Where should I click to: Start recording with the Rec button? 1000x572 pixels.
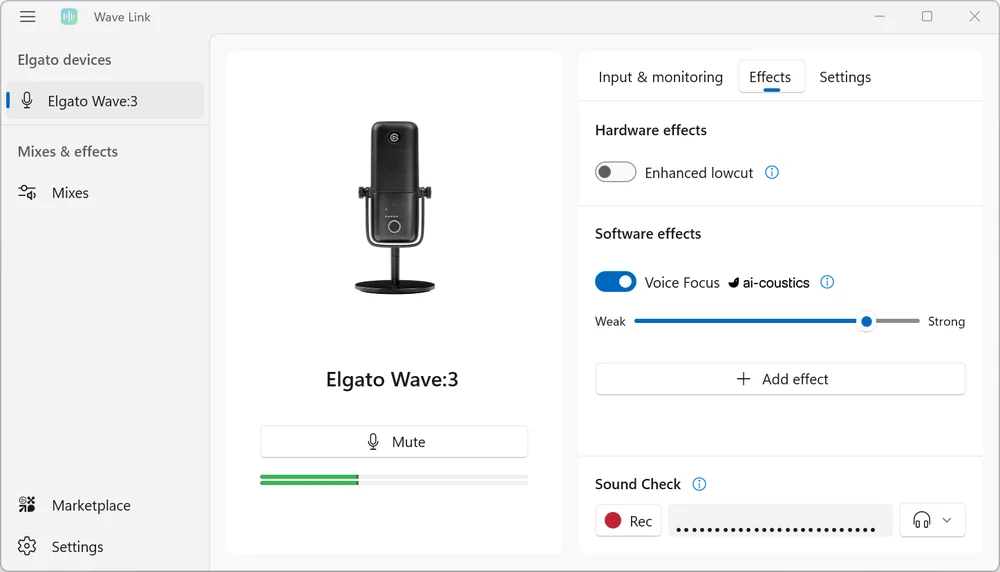628,520
